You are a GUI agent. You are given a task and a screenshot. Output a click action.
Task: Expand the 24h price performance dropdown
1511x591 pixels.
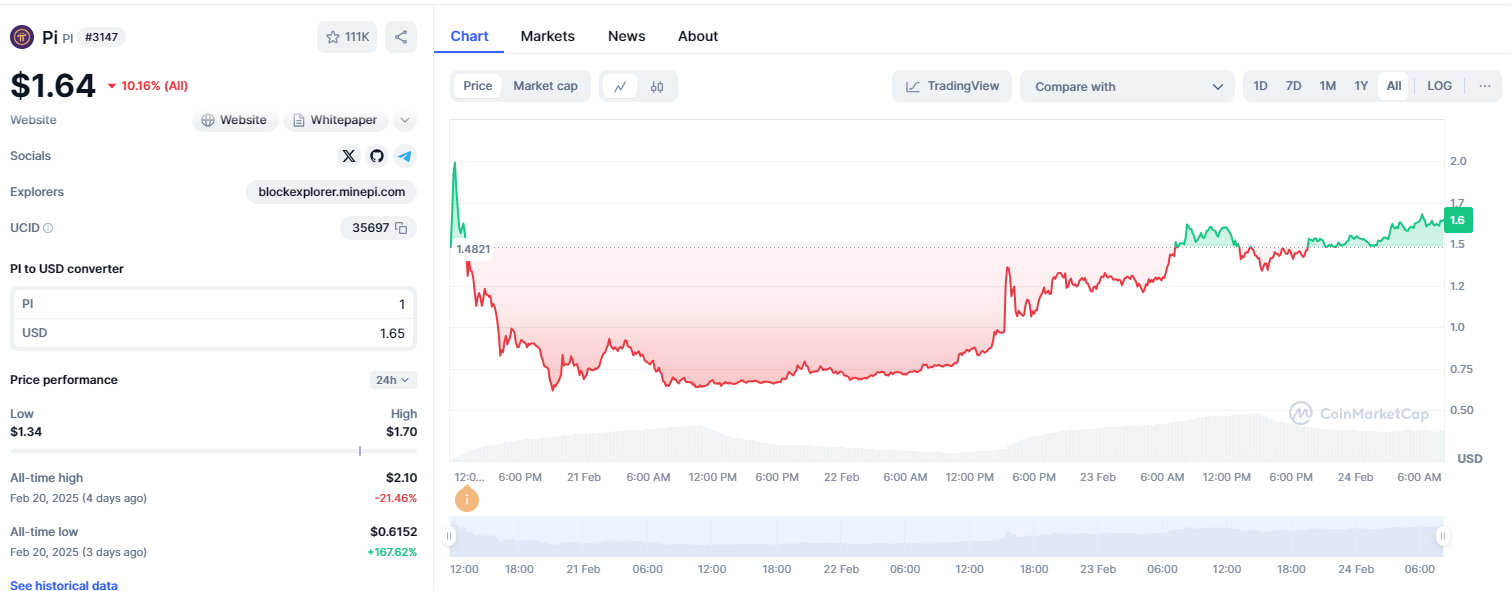[393, 380]
